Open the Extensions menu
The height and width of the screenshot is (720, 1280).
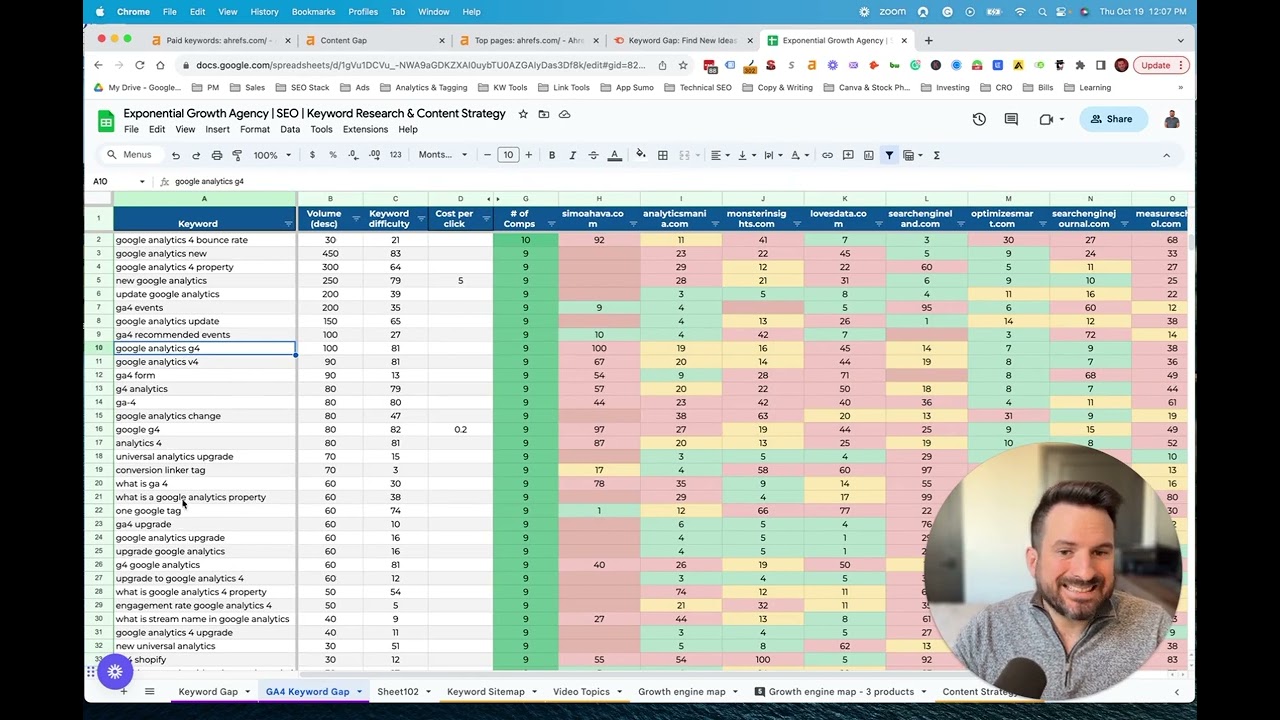[x=365, y=130]
